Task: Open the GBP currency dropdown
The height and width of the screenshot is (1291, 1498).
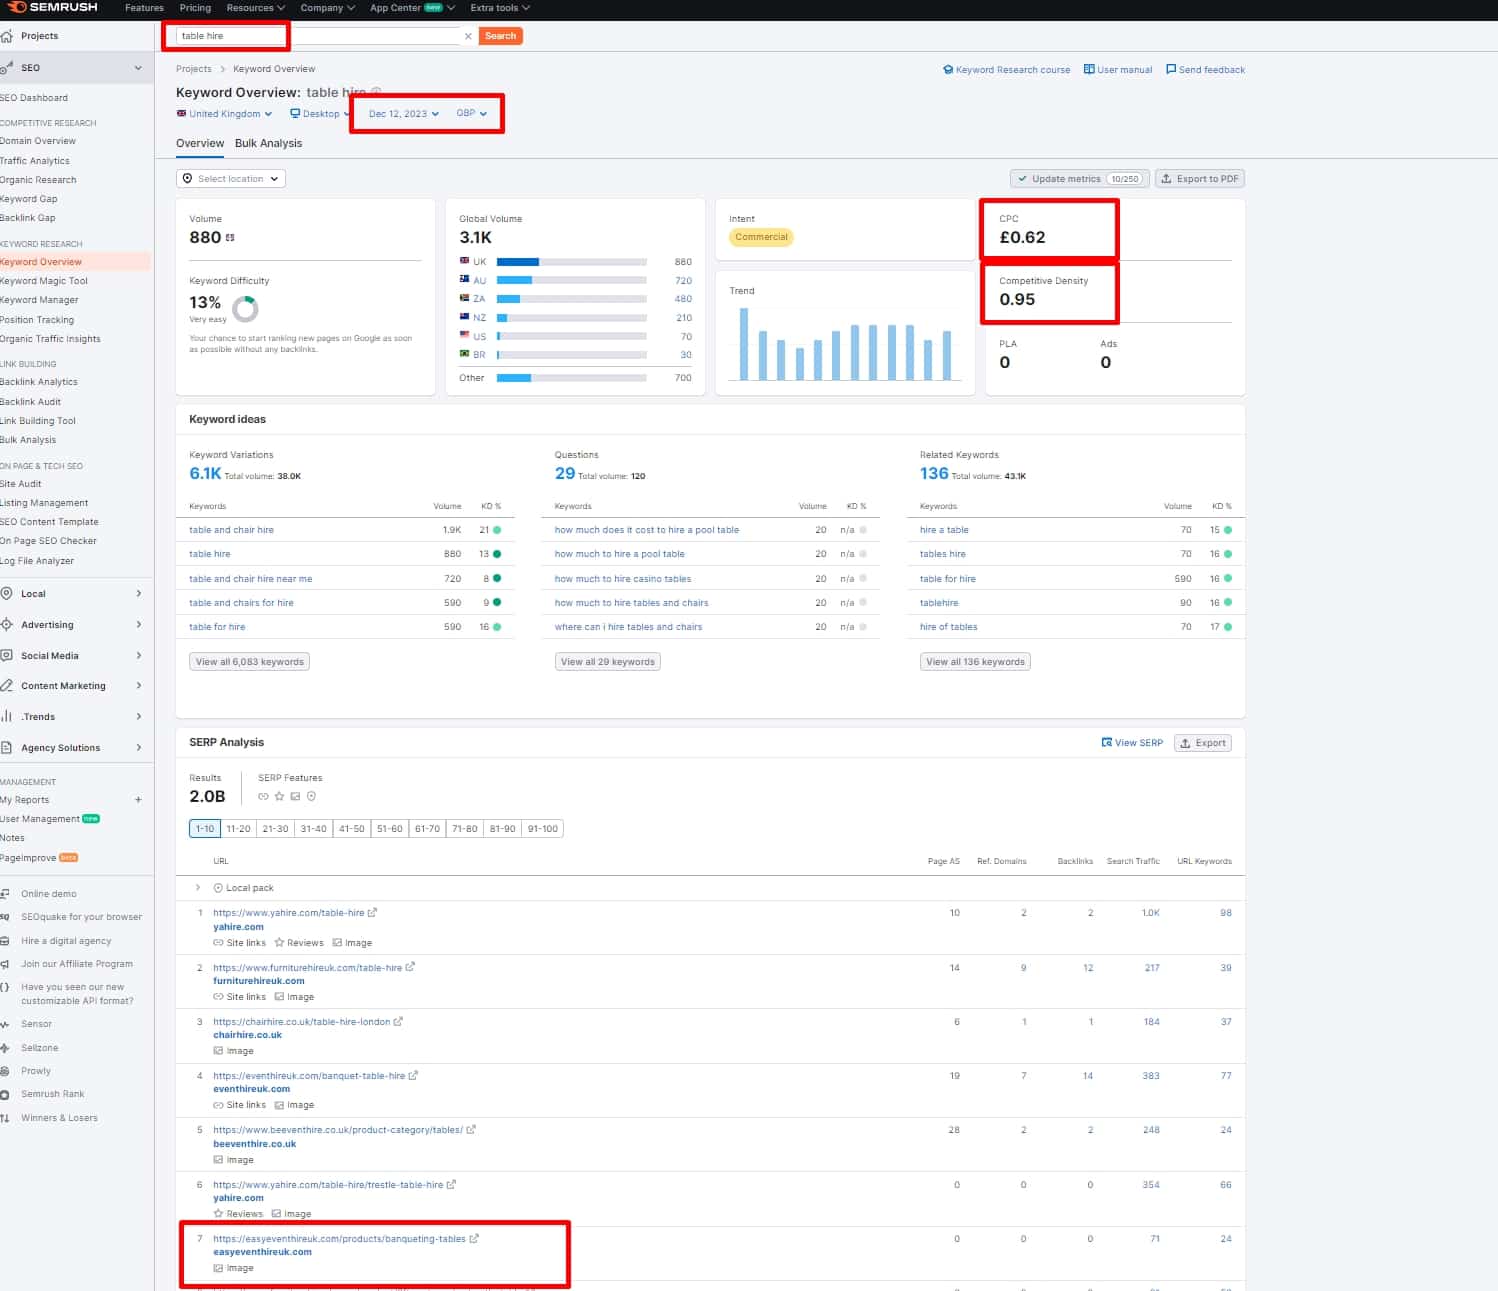Action: point(472,113)
